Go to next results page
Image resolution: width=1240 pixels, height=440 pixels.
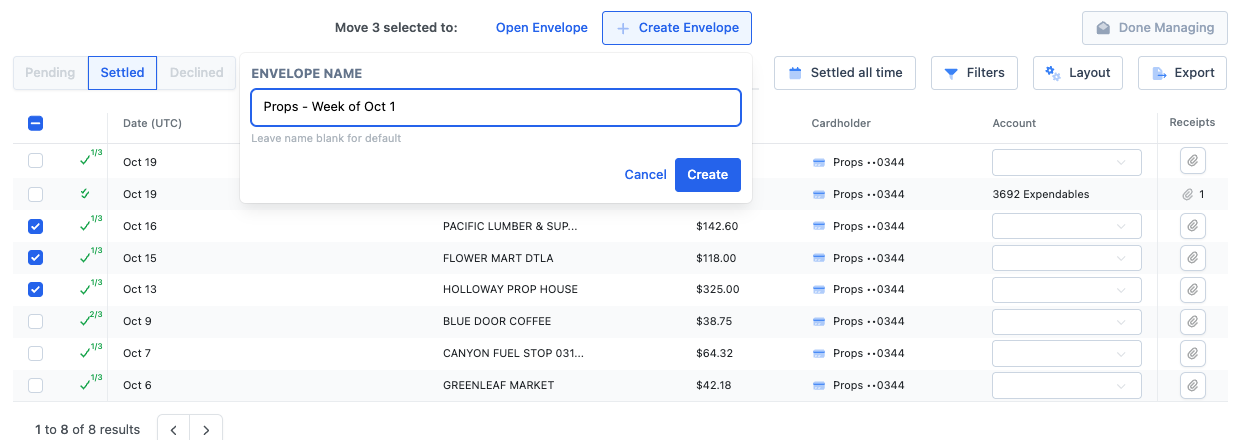click(x=206, y=430)
